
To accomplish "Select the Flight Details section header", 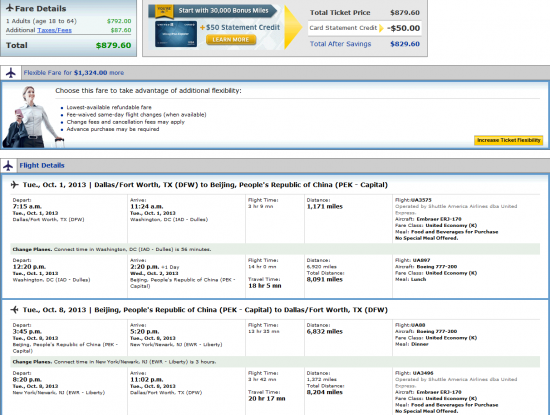I will click(42, 165).
